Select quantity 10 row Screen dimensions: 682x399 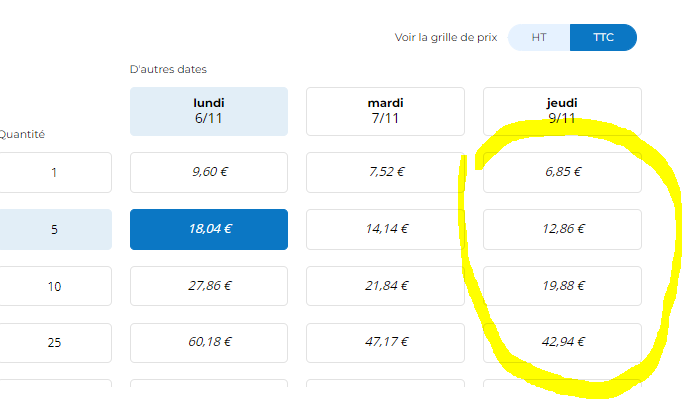(x=54, y=286)
